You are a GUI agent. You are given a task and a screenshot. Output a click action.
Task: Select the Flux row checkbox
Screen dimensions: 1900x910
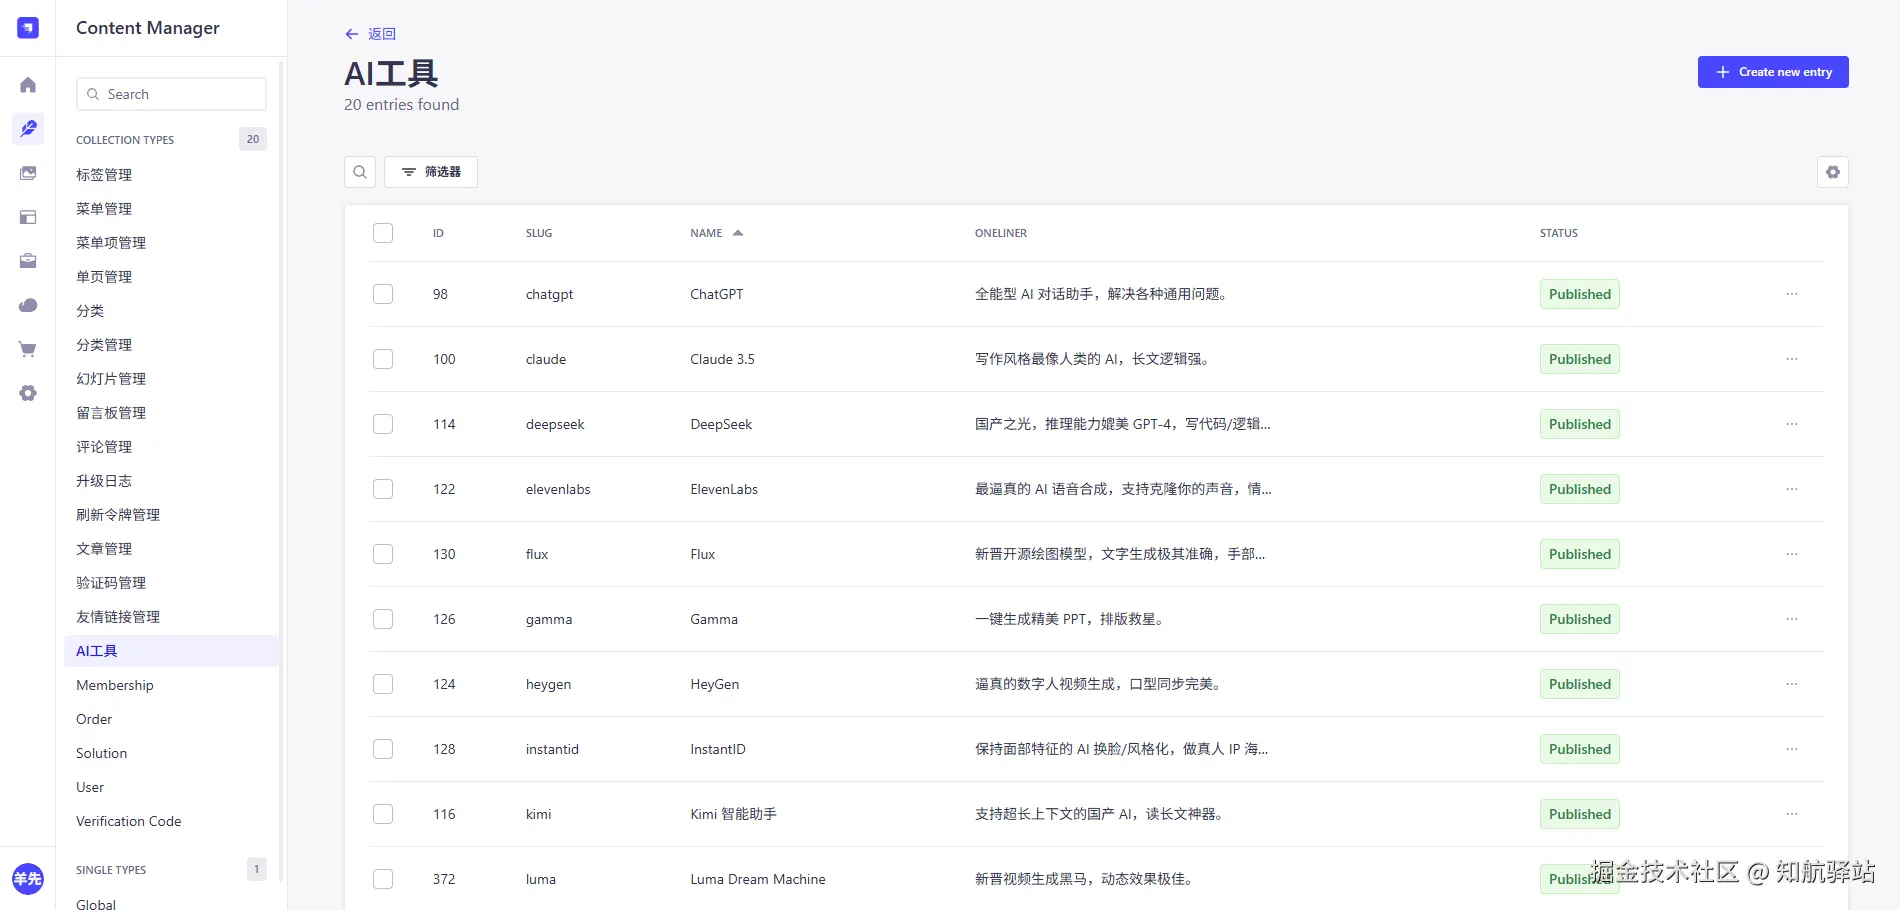click(383, 554)
